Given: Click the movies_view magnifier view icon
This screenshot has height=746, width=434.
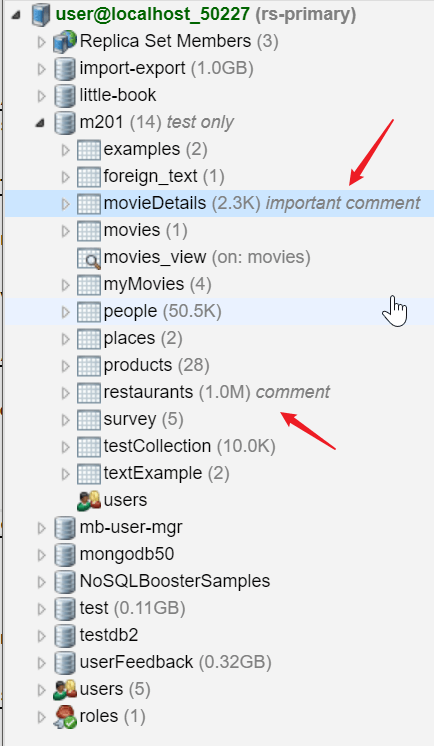Looking at the screenshot, I should 89,258.
